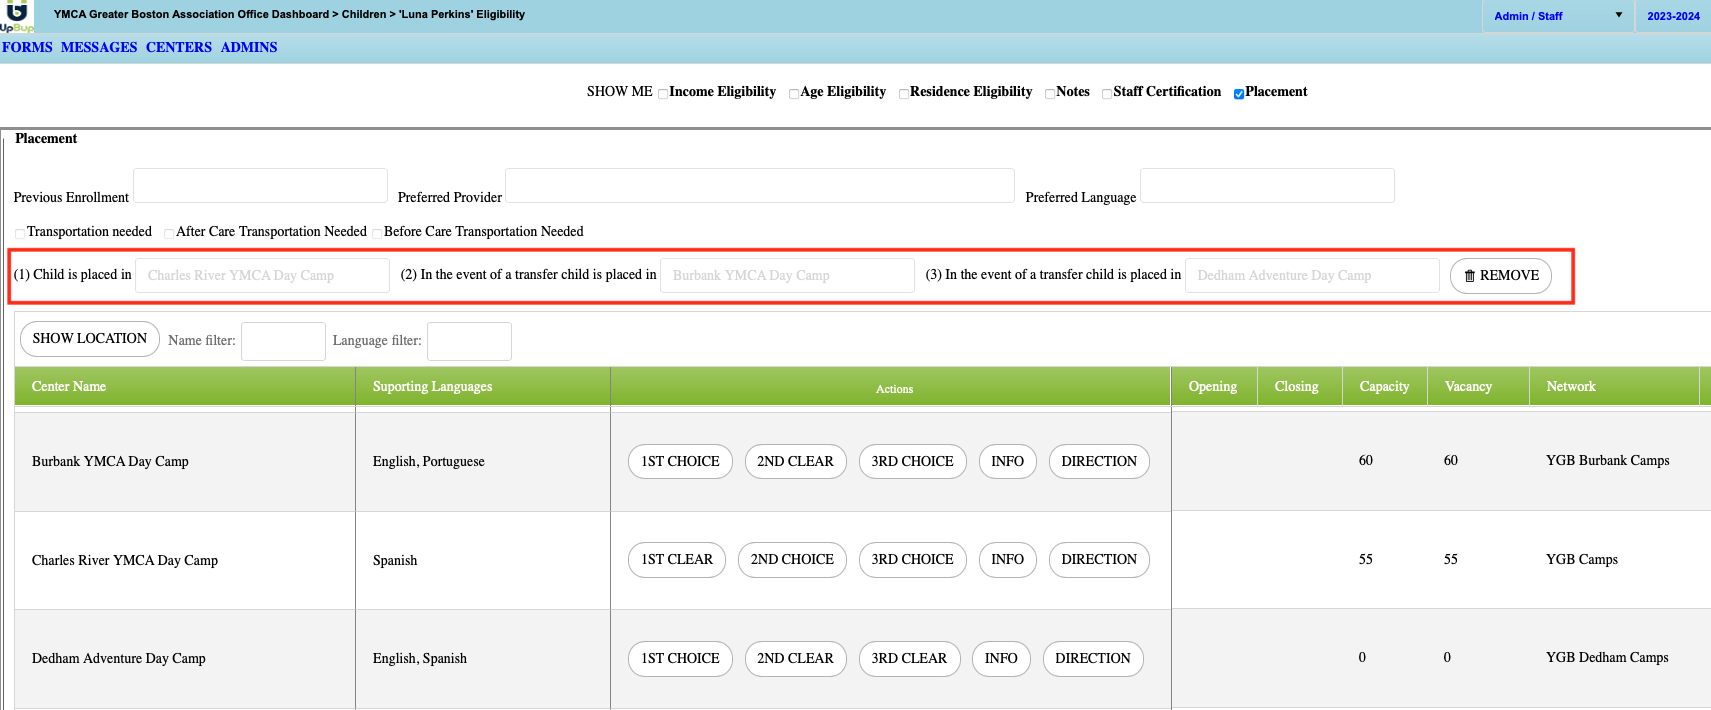Click 1ST CHOICE for Burbank YMCA Day Camp
Image resolution: width=1711 pixels, height=710 pixels.
pos(680,461)
